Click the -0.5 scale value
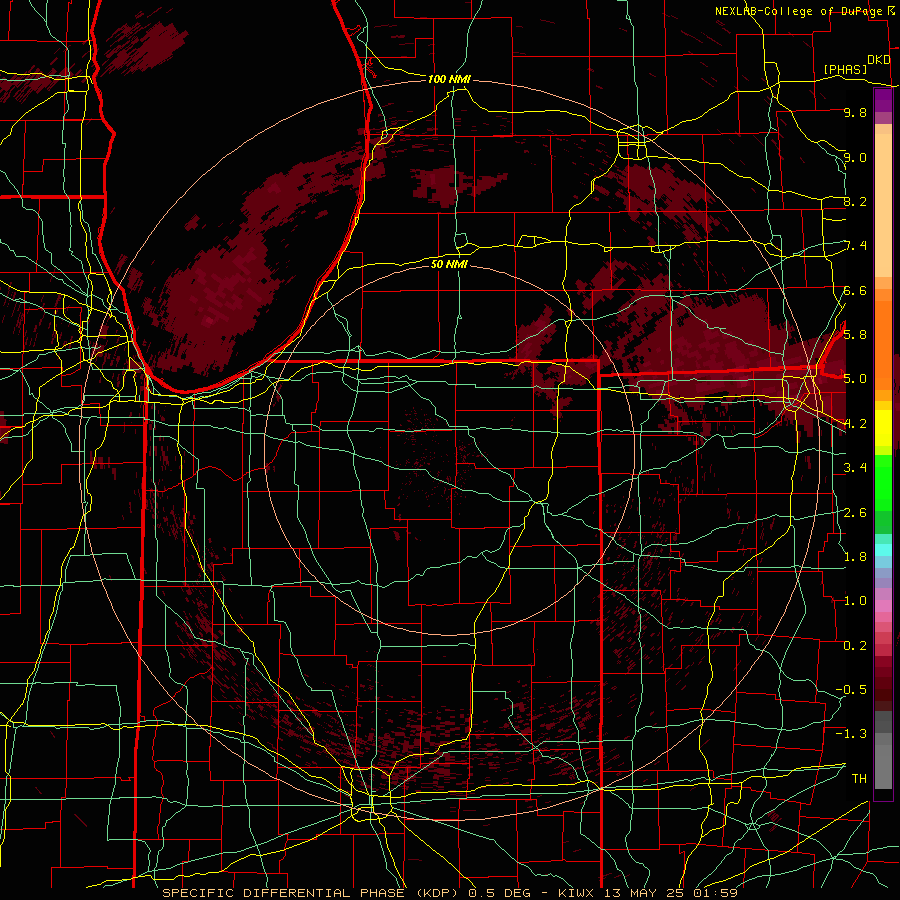 (x=852, y=689)
